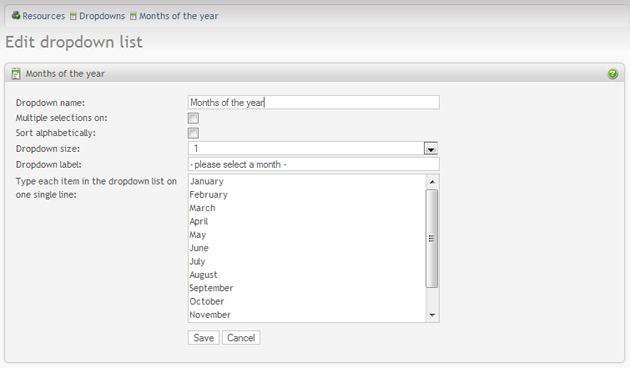Open the Resources breadcrumb link
Screen dimensions: 630x368
point(43,16)
